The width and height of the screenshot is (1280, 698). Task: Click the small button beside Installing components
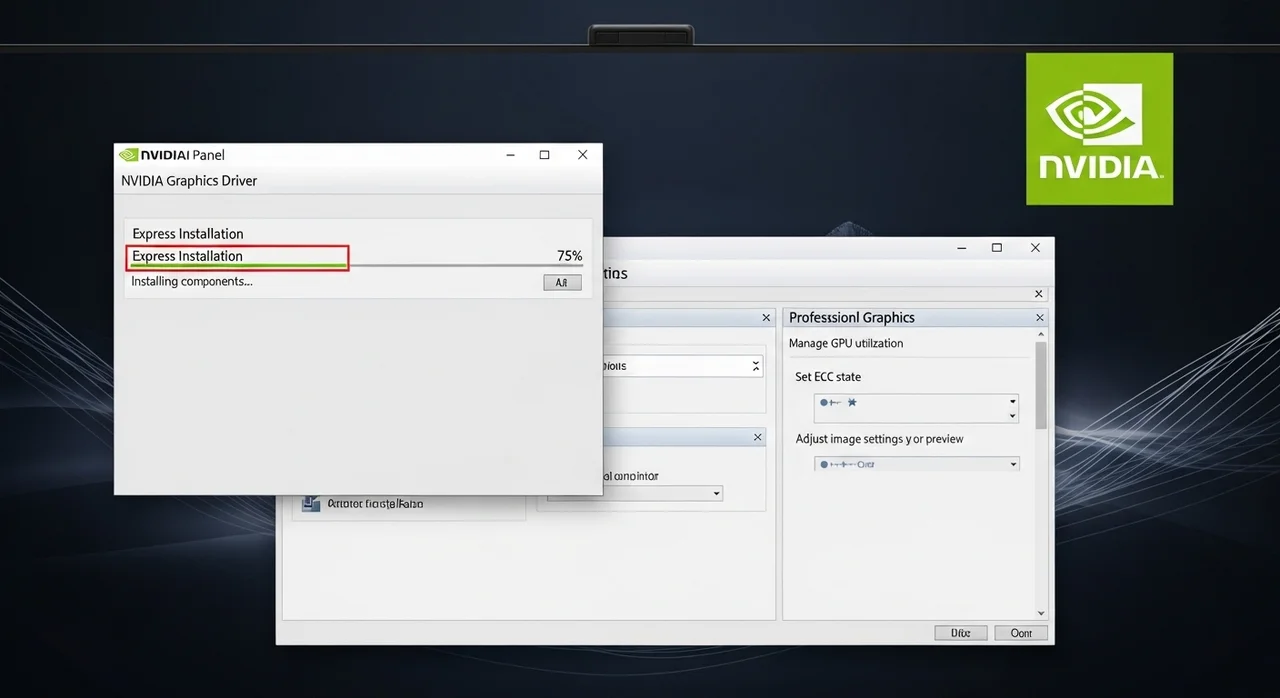561,283
